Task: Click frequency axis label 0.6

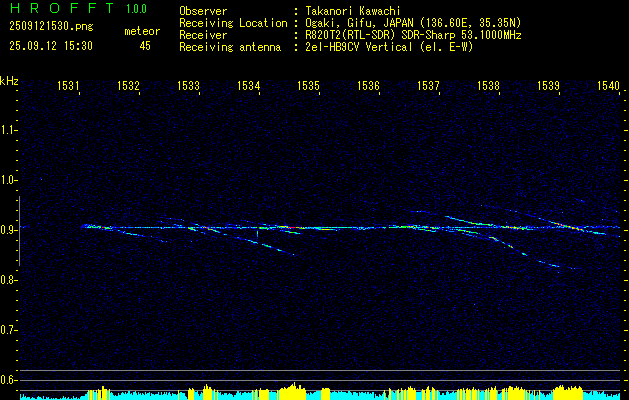Action: (x=8, y=380)
